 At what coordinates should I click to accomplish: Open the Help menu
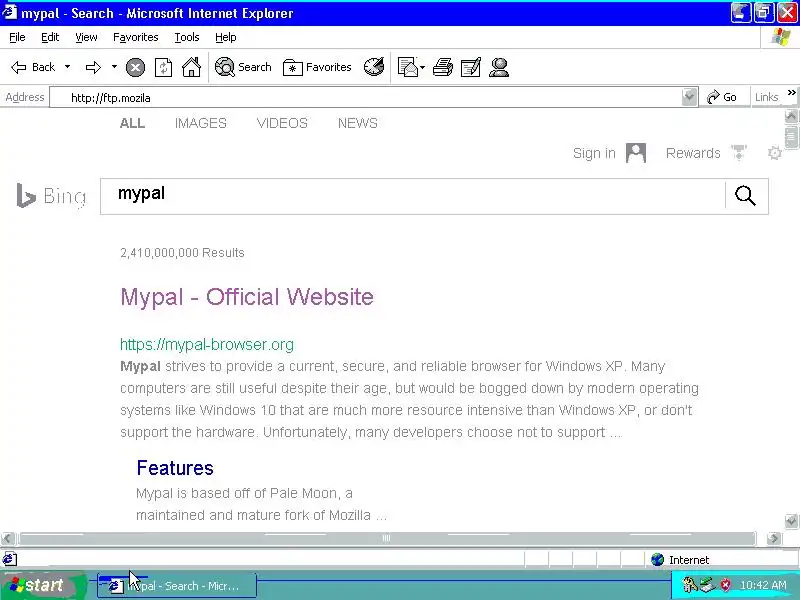tap(226, 37)
